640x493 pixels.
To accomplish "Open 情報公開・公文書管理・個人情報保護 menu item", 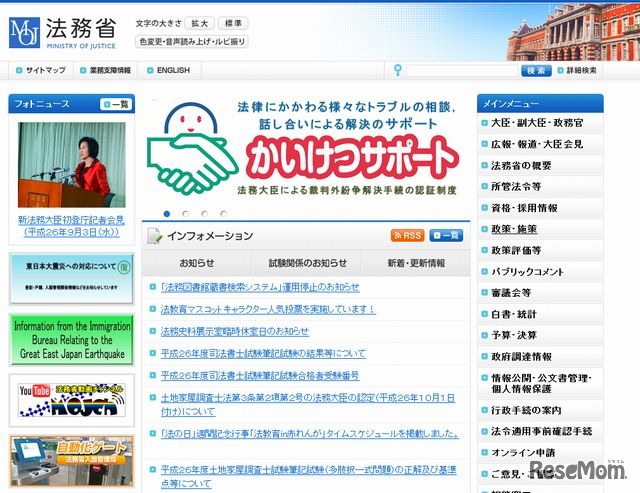I will click(x=540, y=383).
